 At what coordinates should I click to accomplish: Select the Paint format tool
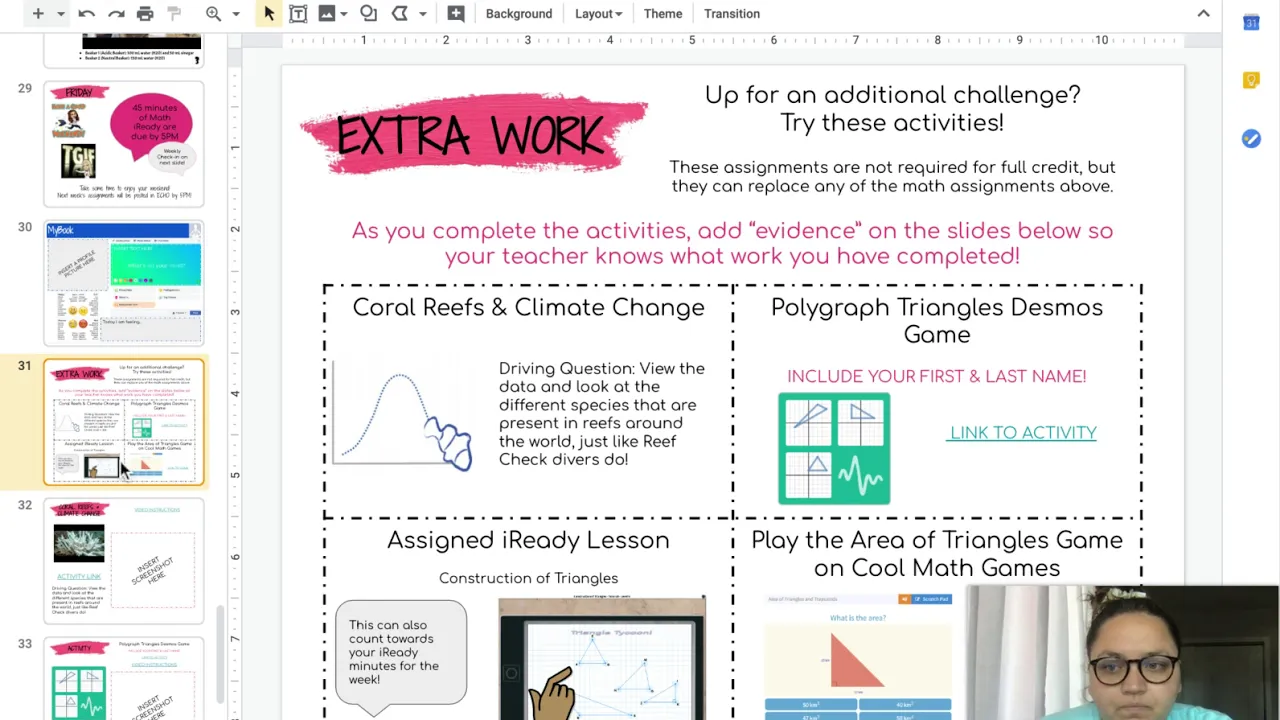(x=174, y=14)
